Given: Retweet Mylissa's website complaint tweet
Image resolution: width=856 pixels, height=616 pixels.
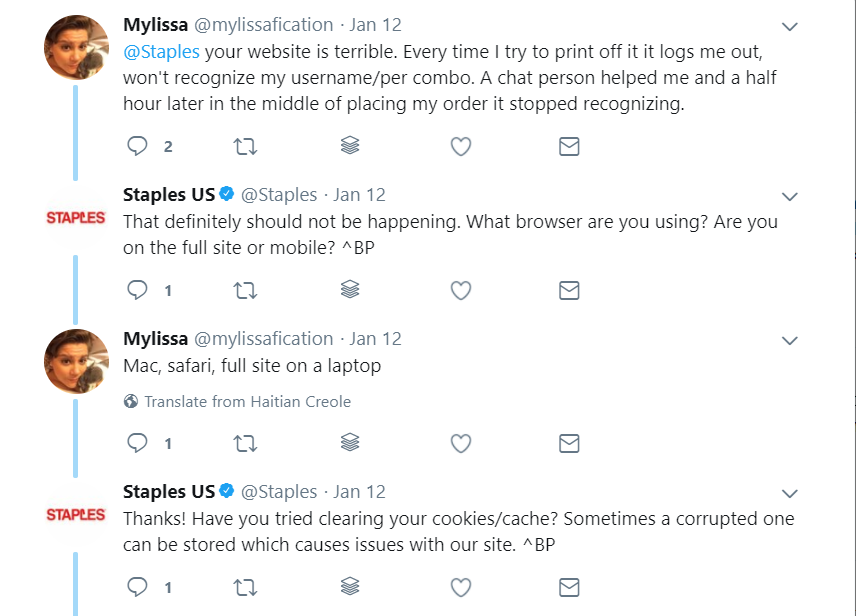Looking at the screenshot, I should (245, 146).
